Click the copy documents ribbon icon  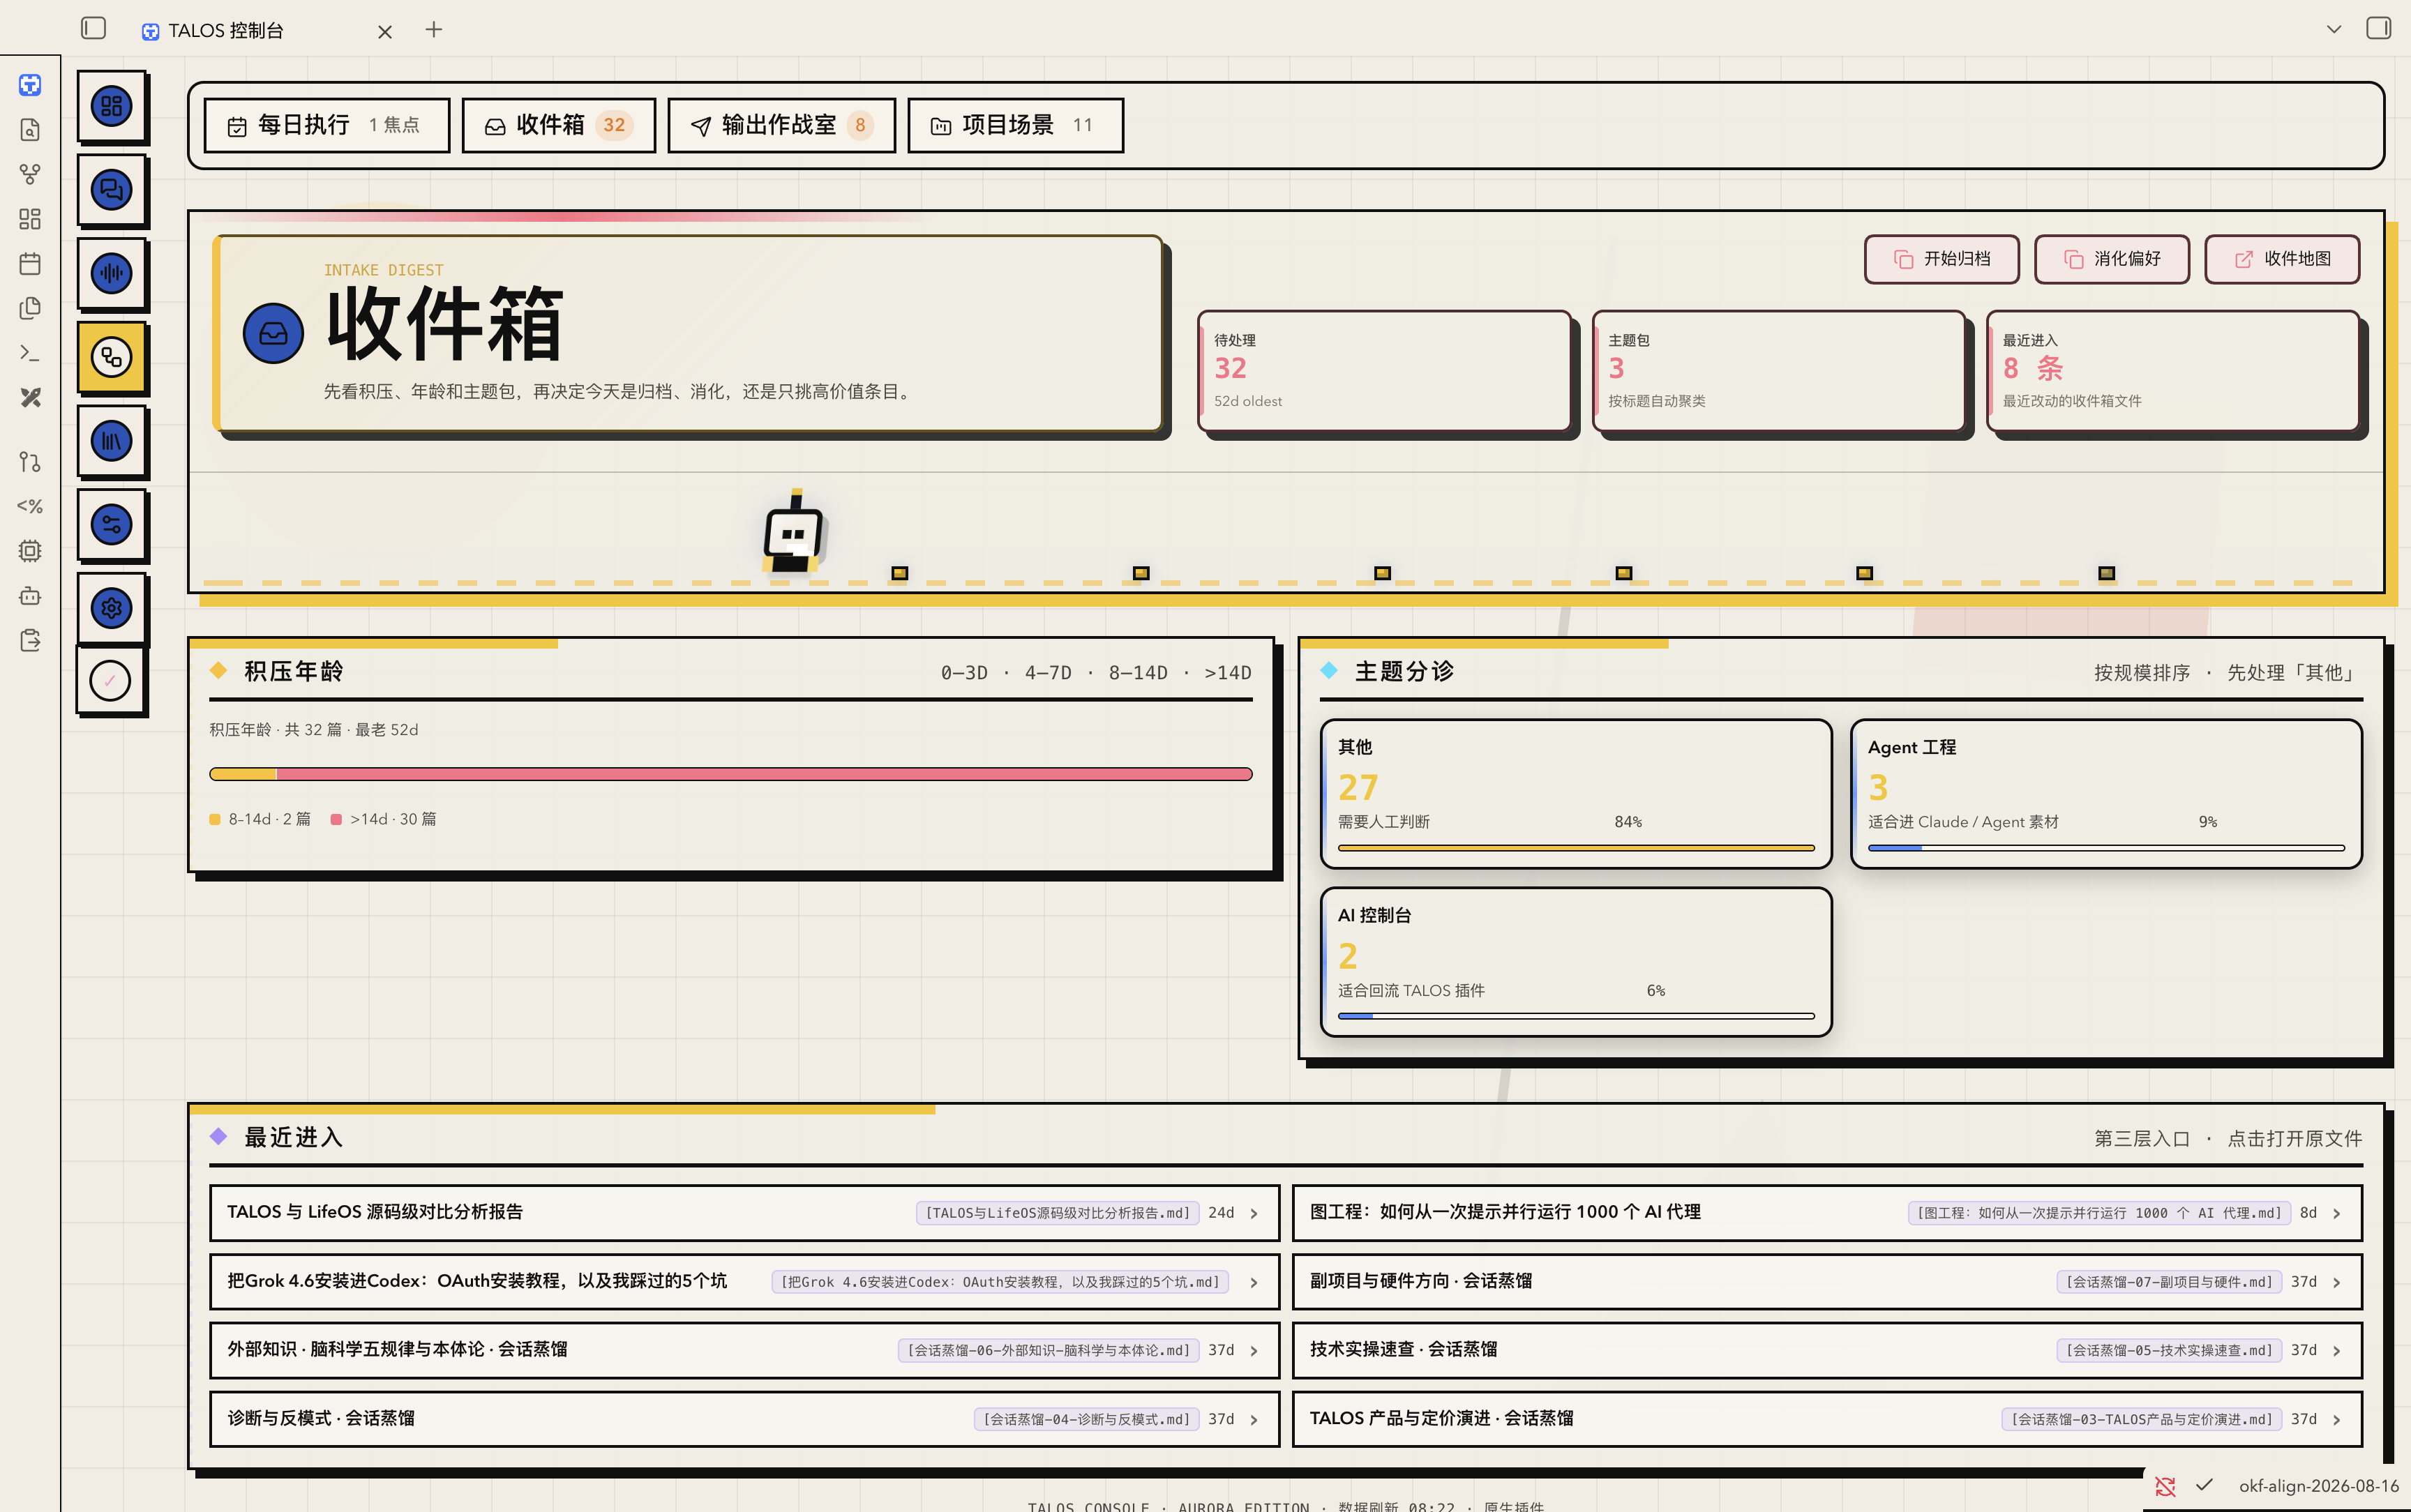(x=30, y=308)
